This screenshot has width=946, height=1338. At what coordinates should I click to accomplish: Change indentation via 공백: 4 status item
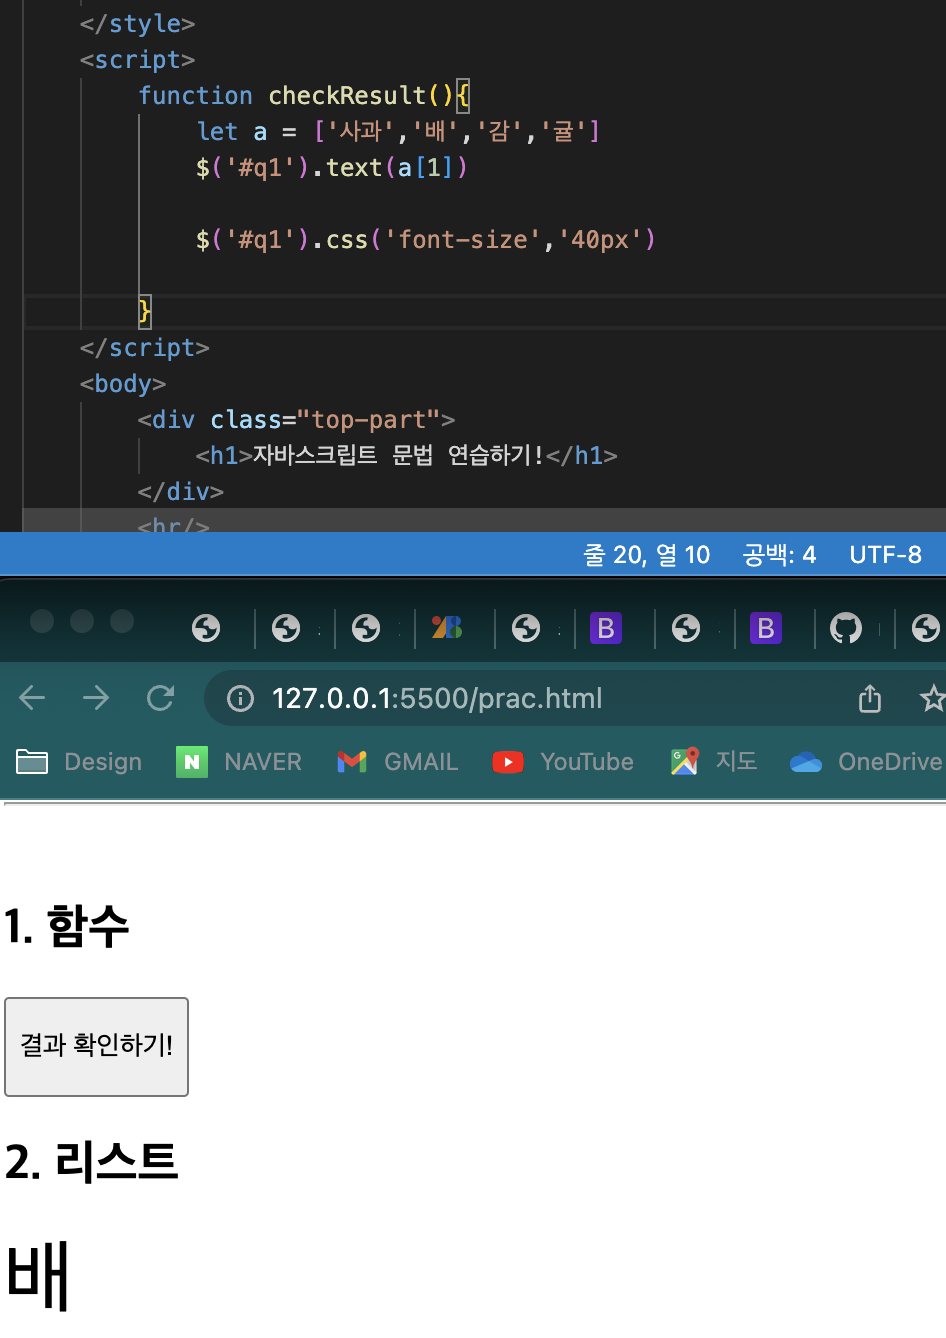pos(779,555)
